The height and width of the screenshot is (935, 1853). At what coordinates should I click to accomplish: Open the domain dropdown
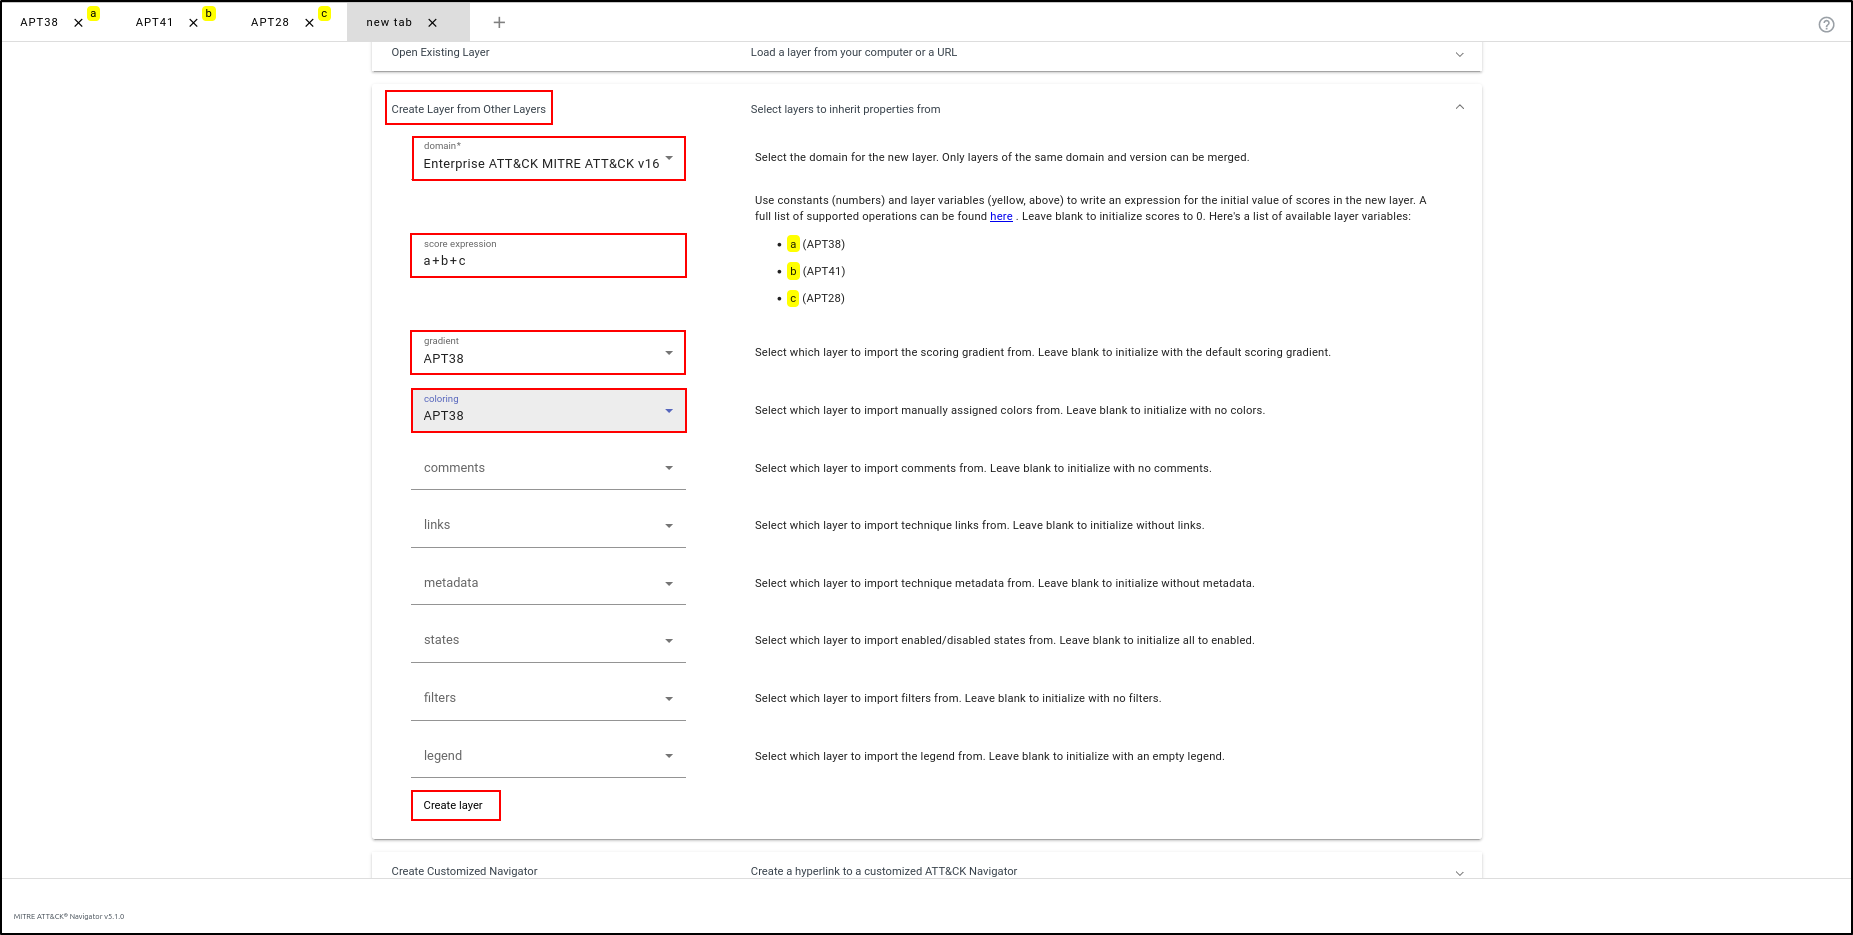click(x=548, y=159)
